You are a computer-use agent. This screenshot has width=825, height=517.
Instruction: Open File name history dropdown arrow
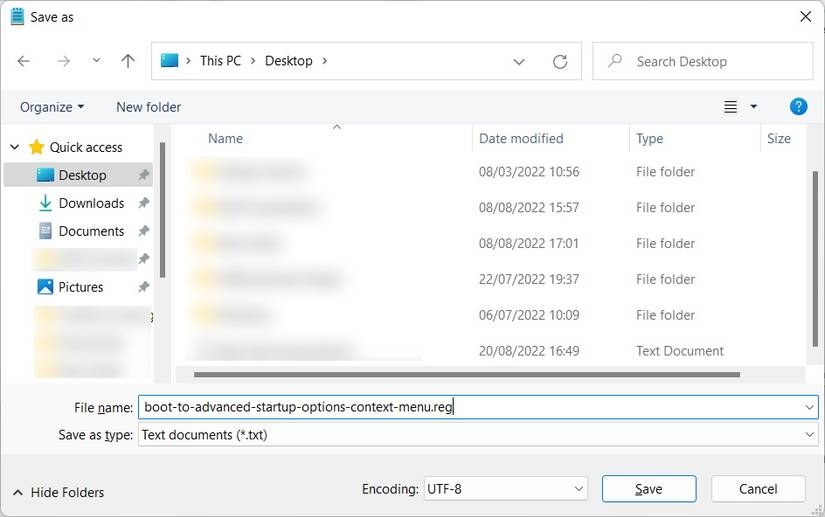[x=809, y=407]
